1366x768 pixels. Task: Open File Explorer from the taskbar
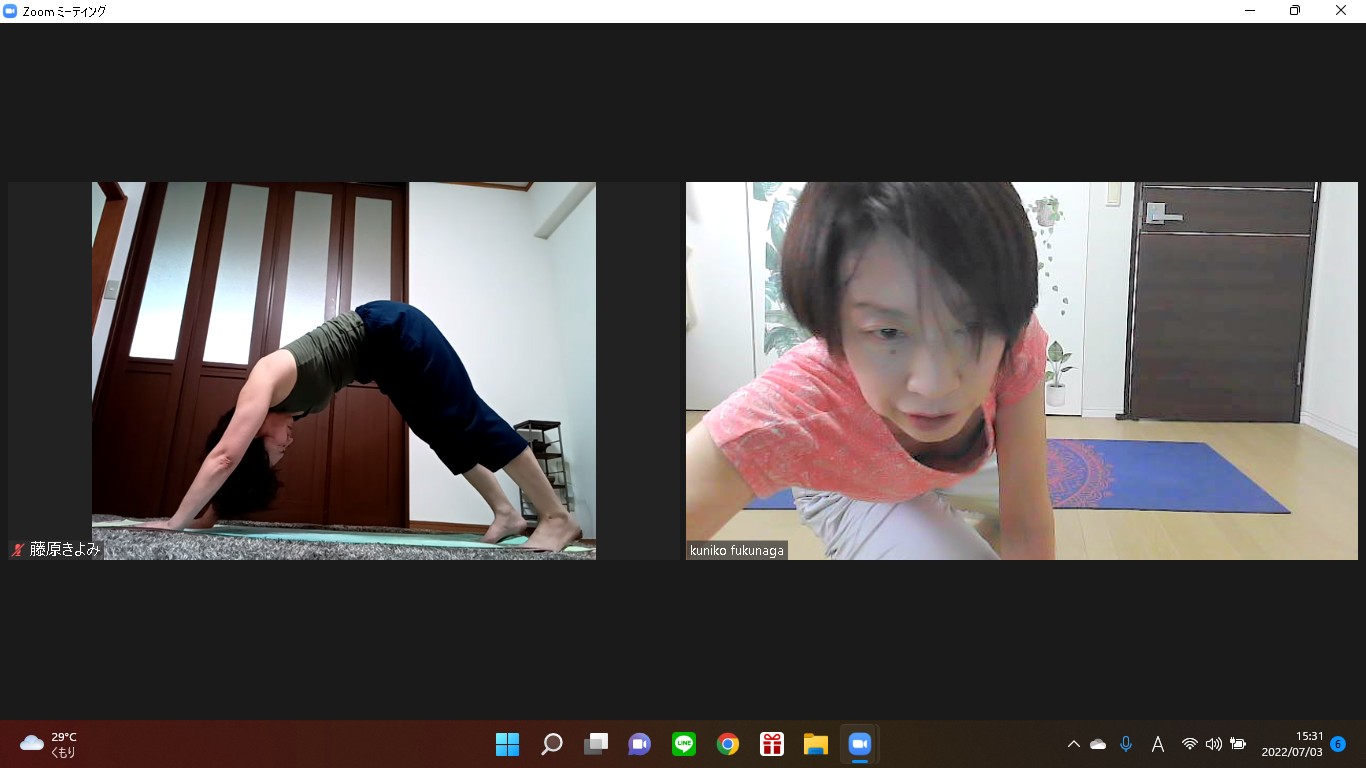[816, 744]
